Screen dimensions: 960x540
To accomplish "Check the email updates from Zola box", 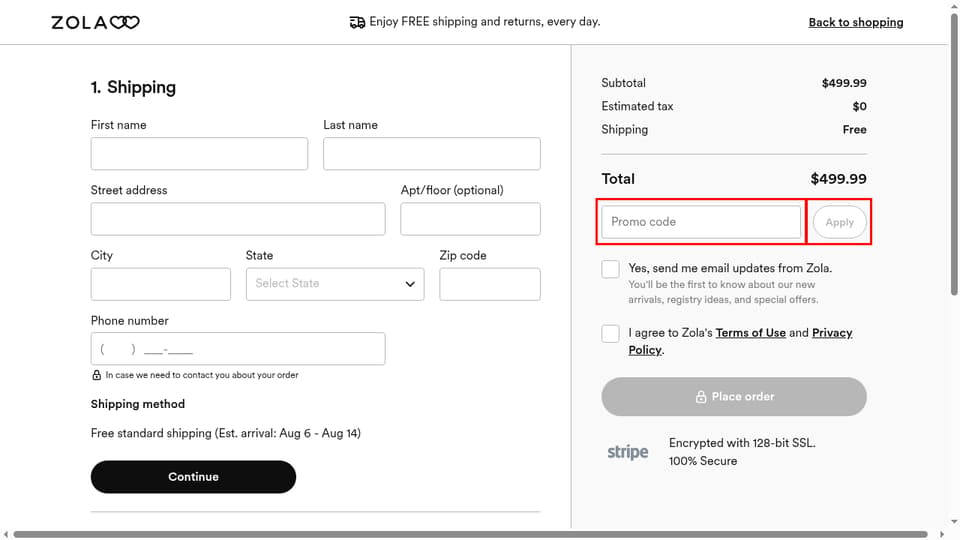I will point(610,269).
